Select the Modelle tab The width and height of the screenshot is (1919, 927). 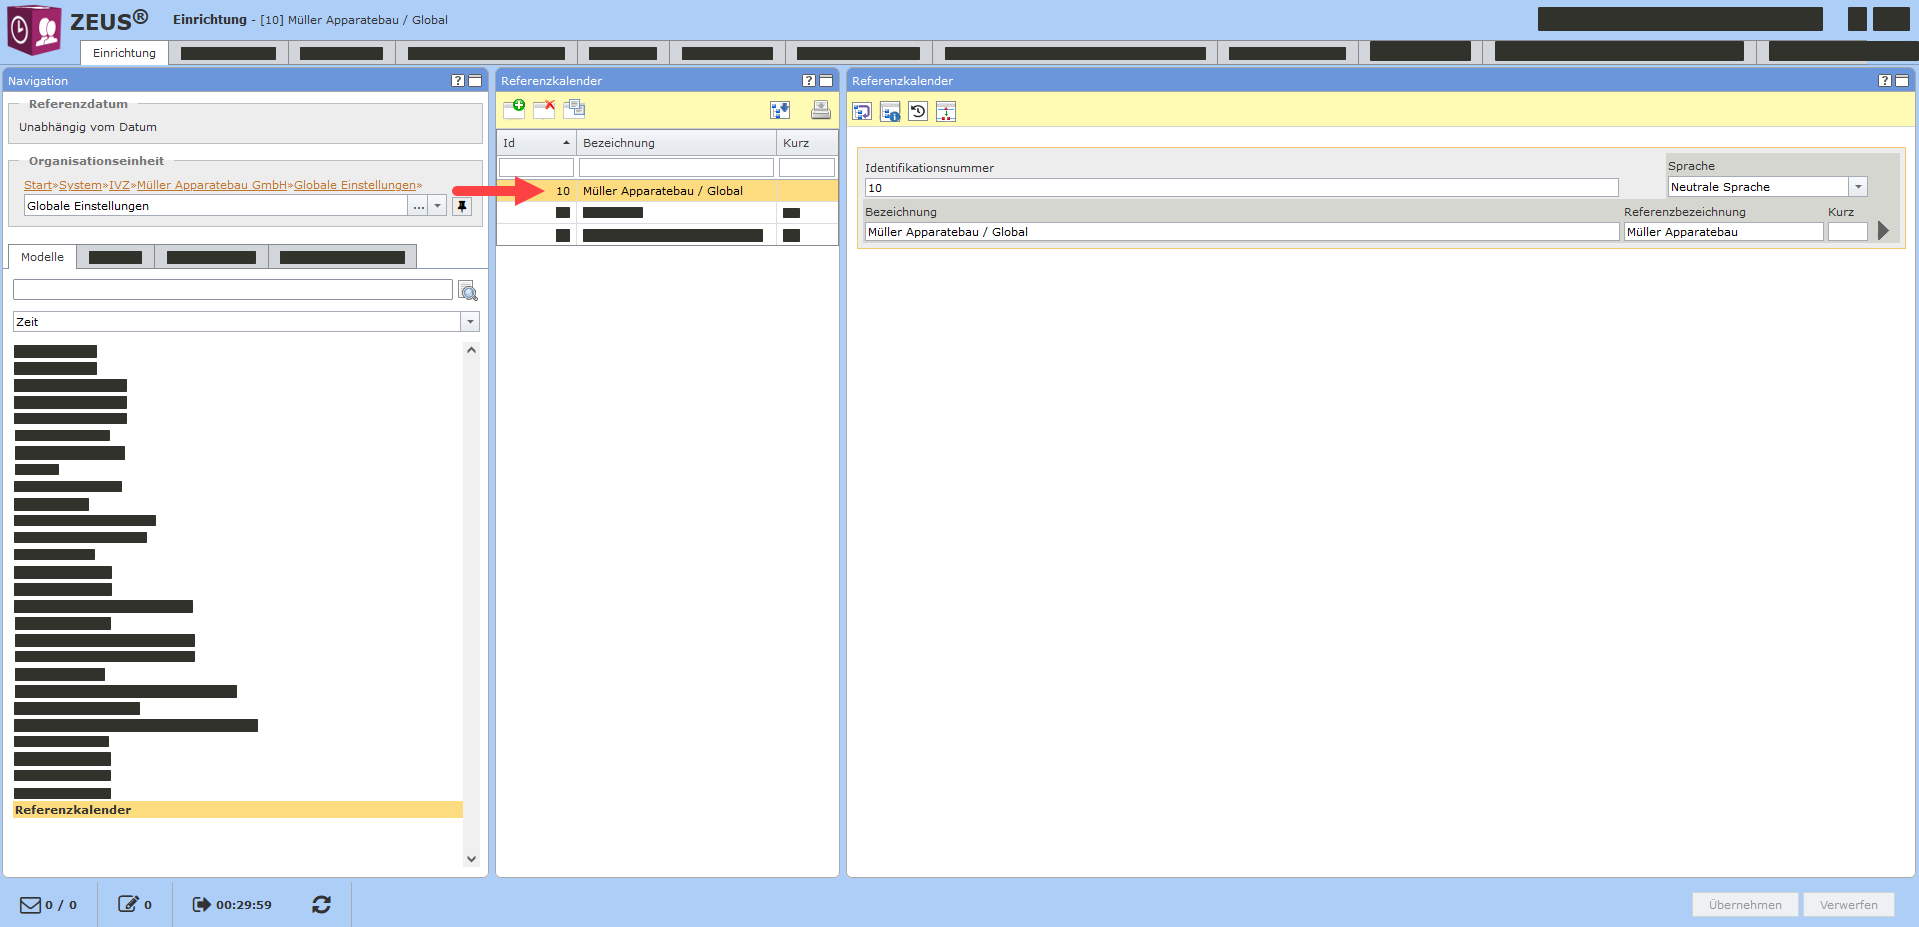click(42, 257)
